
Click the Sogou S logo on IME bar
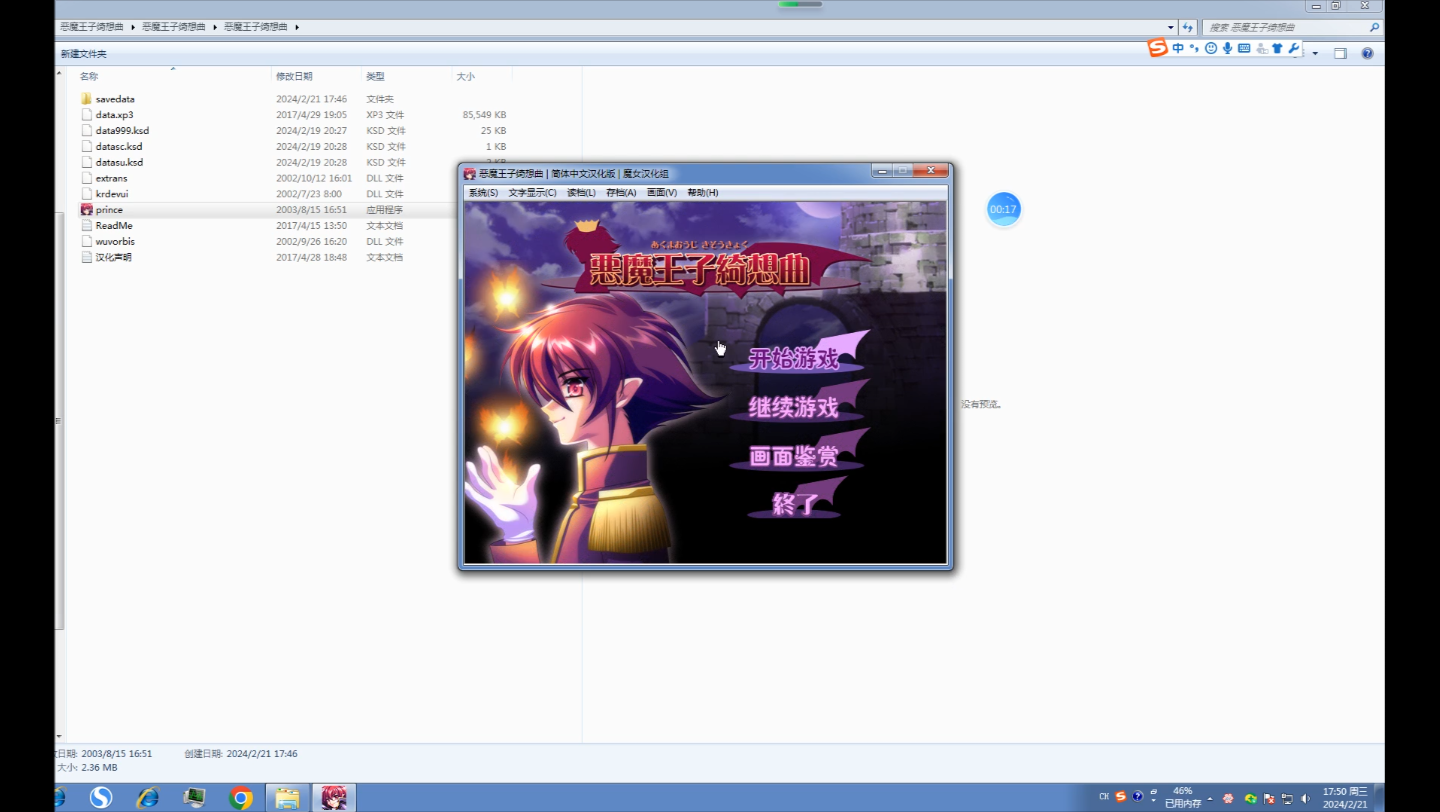click(x=1158, y=48)
